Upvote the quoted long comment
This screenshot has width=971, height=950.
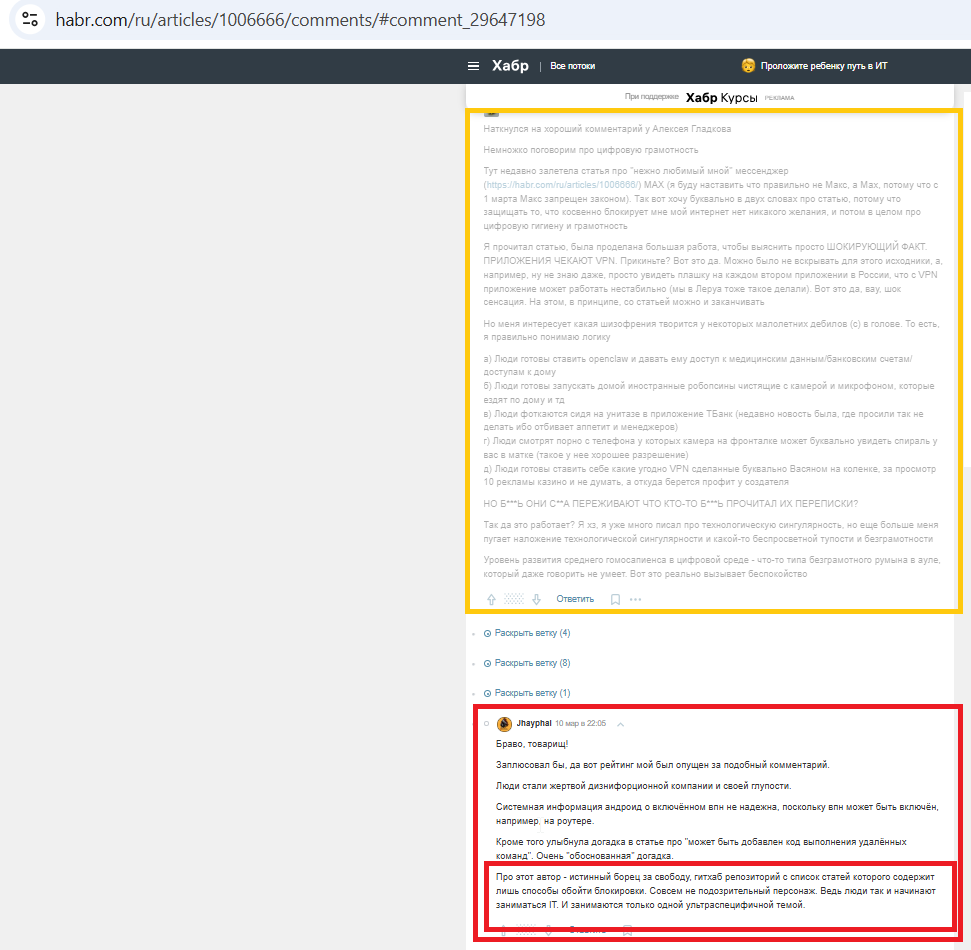coord(491,599)
